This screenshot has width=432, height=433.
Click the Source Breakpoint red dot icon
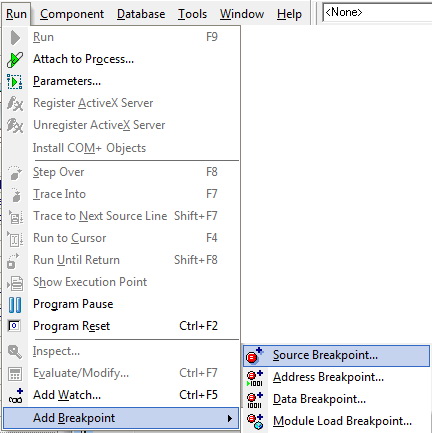pyautogui.click(x=255, y=356)
